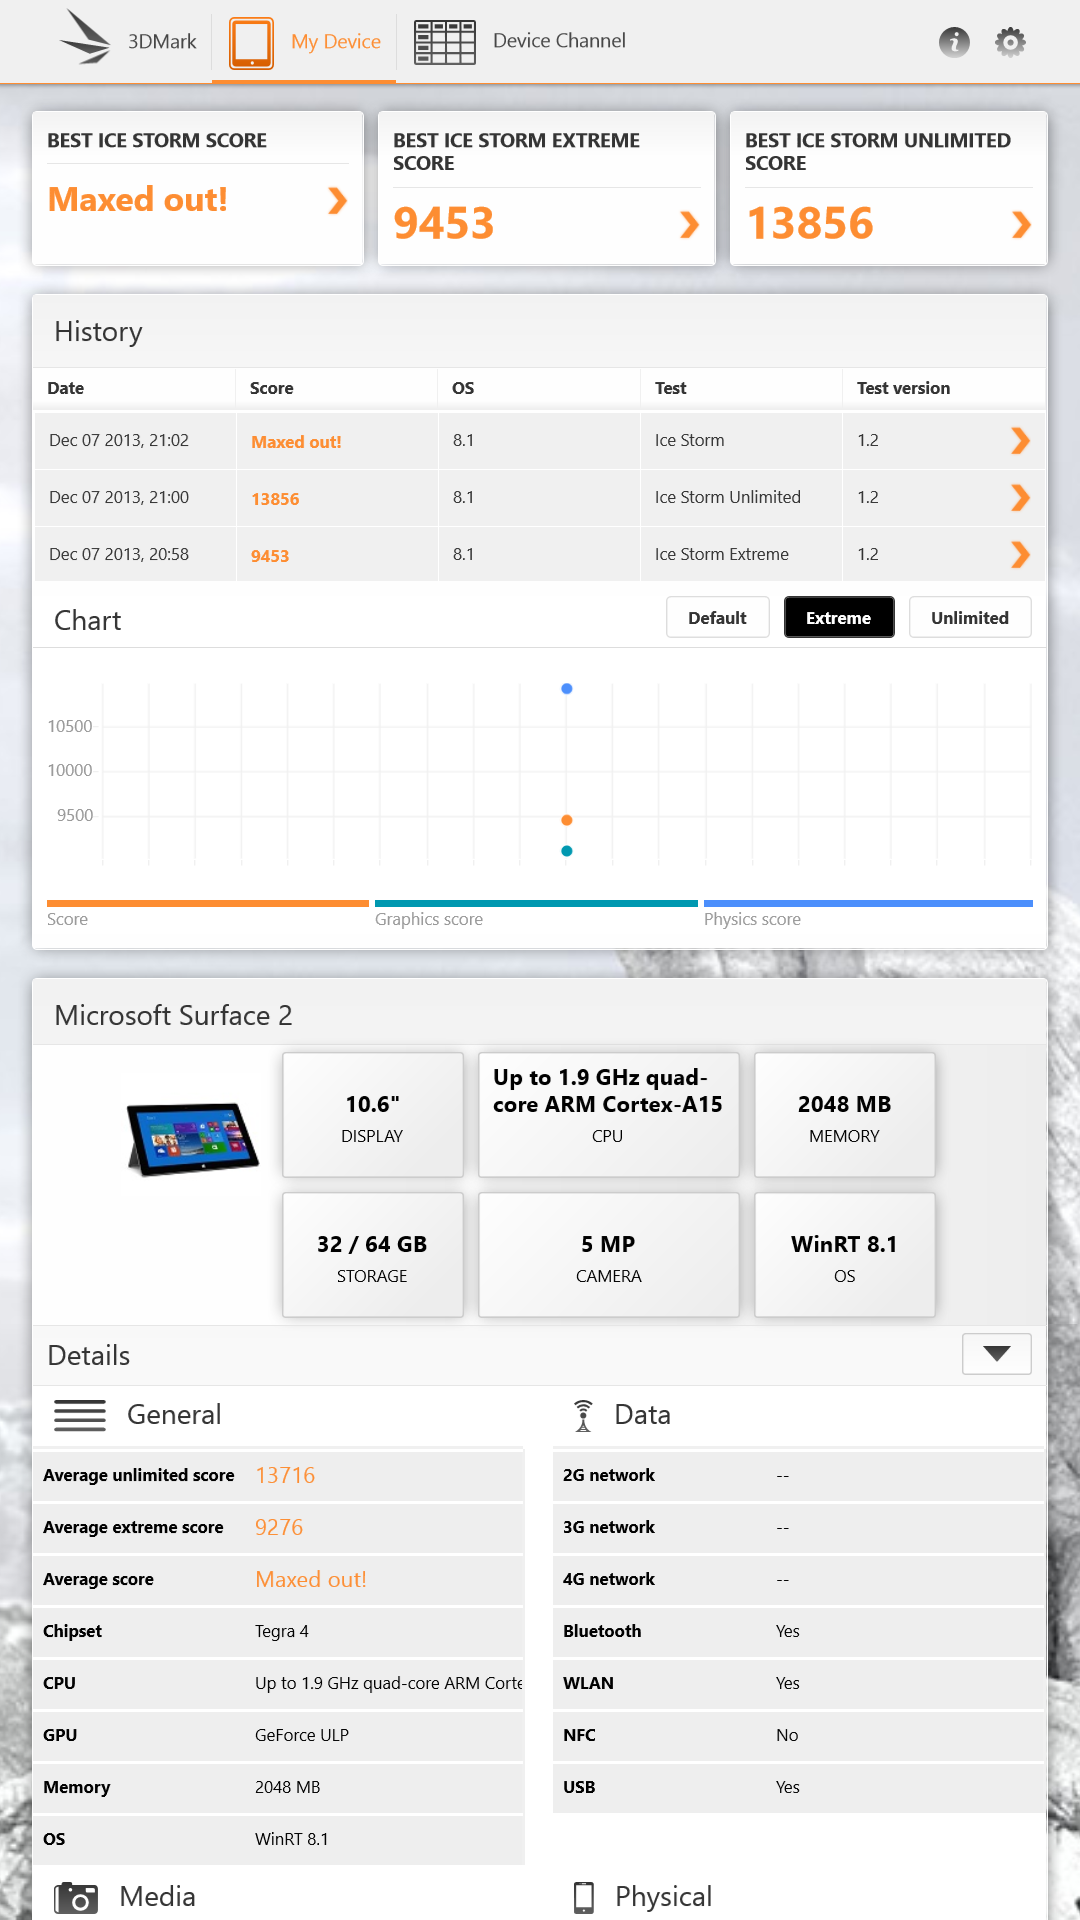This screenshot has width=1080, height=1920.
Task: Select the Default chart filter
Action: (x=717, y=618)
